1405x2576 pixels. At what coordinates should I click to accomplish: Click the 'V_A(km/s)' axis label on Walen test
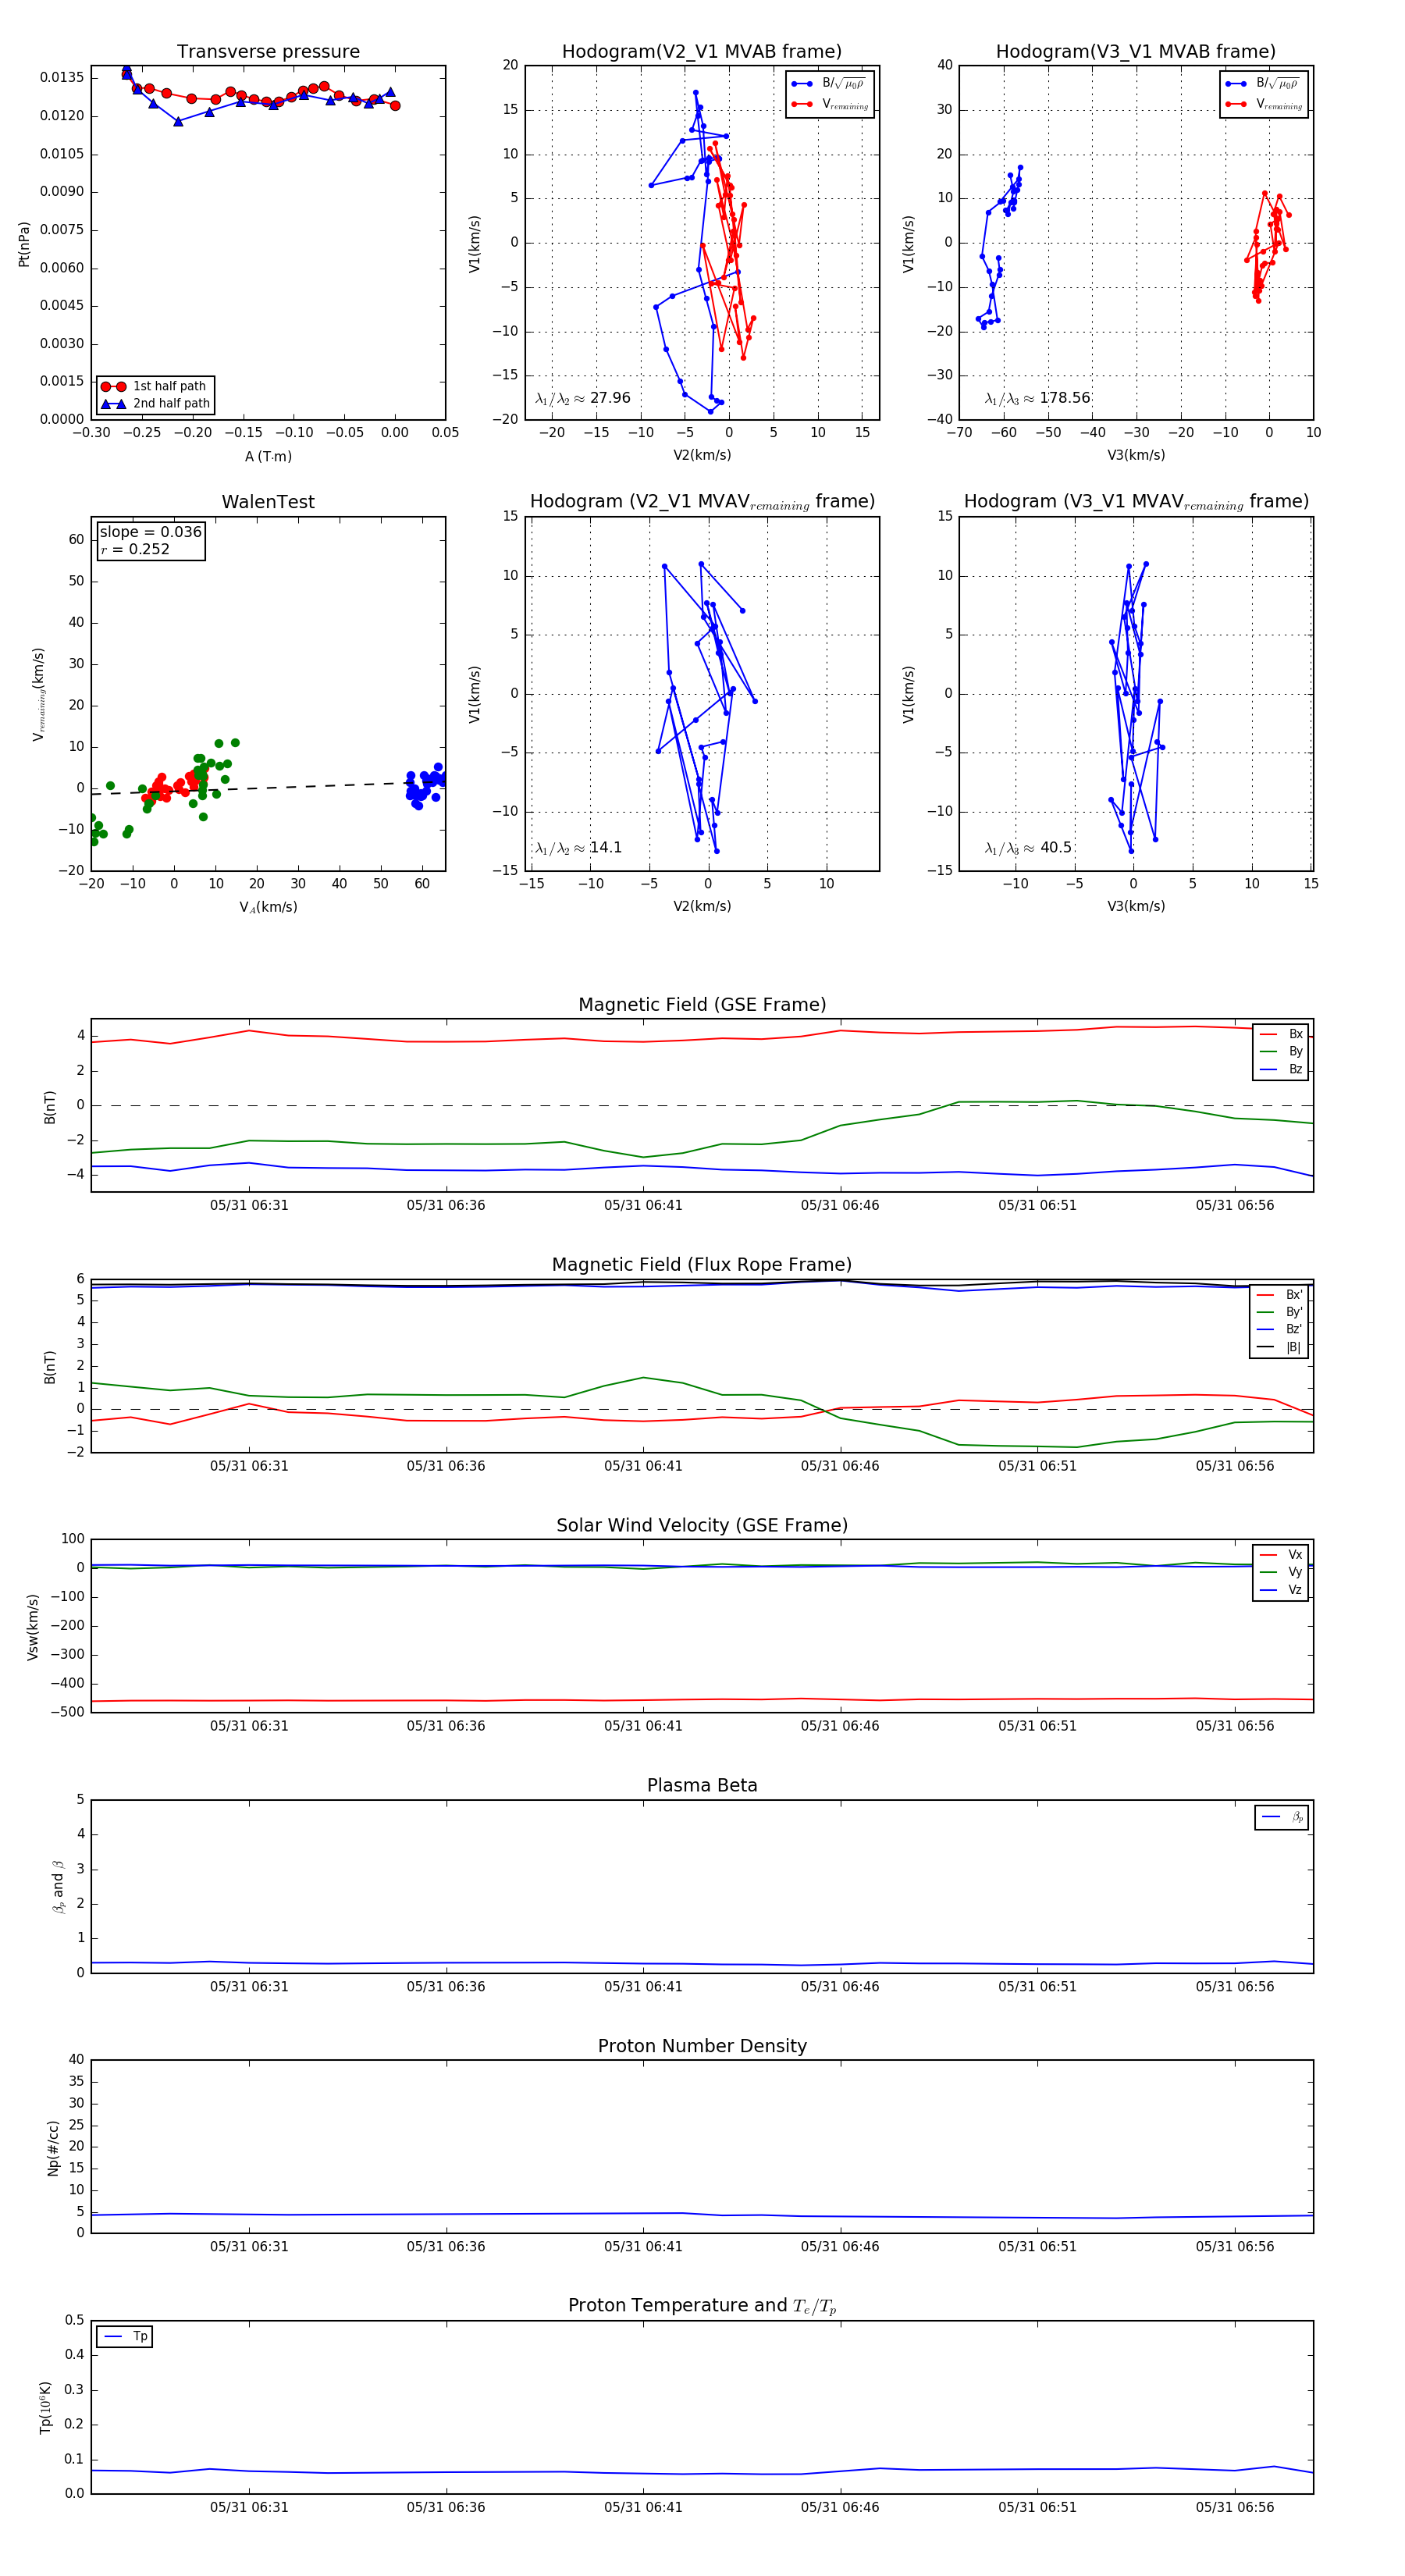pyautogui.click(x=268, y=907)
